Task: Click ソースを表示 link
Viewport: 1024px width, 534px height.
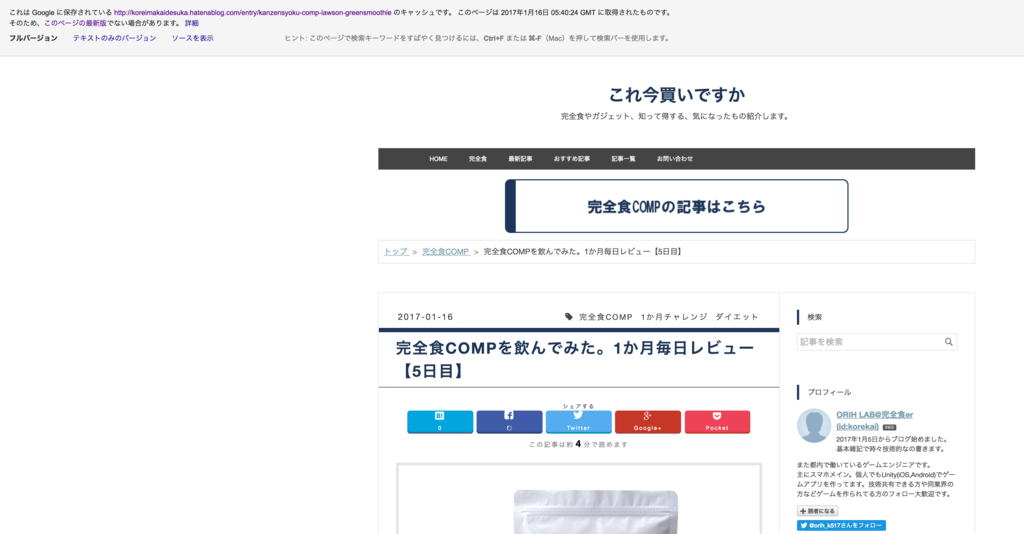Action: [x=193, y=38]
